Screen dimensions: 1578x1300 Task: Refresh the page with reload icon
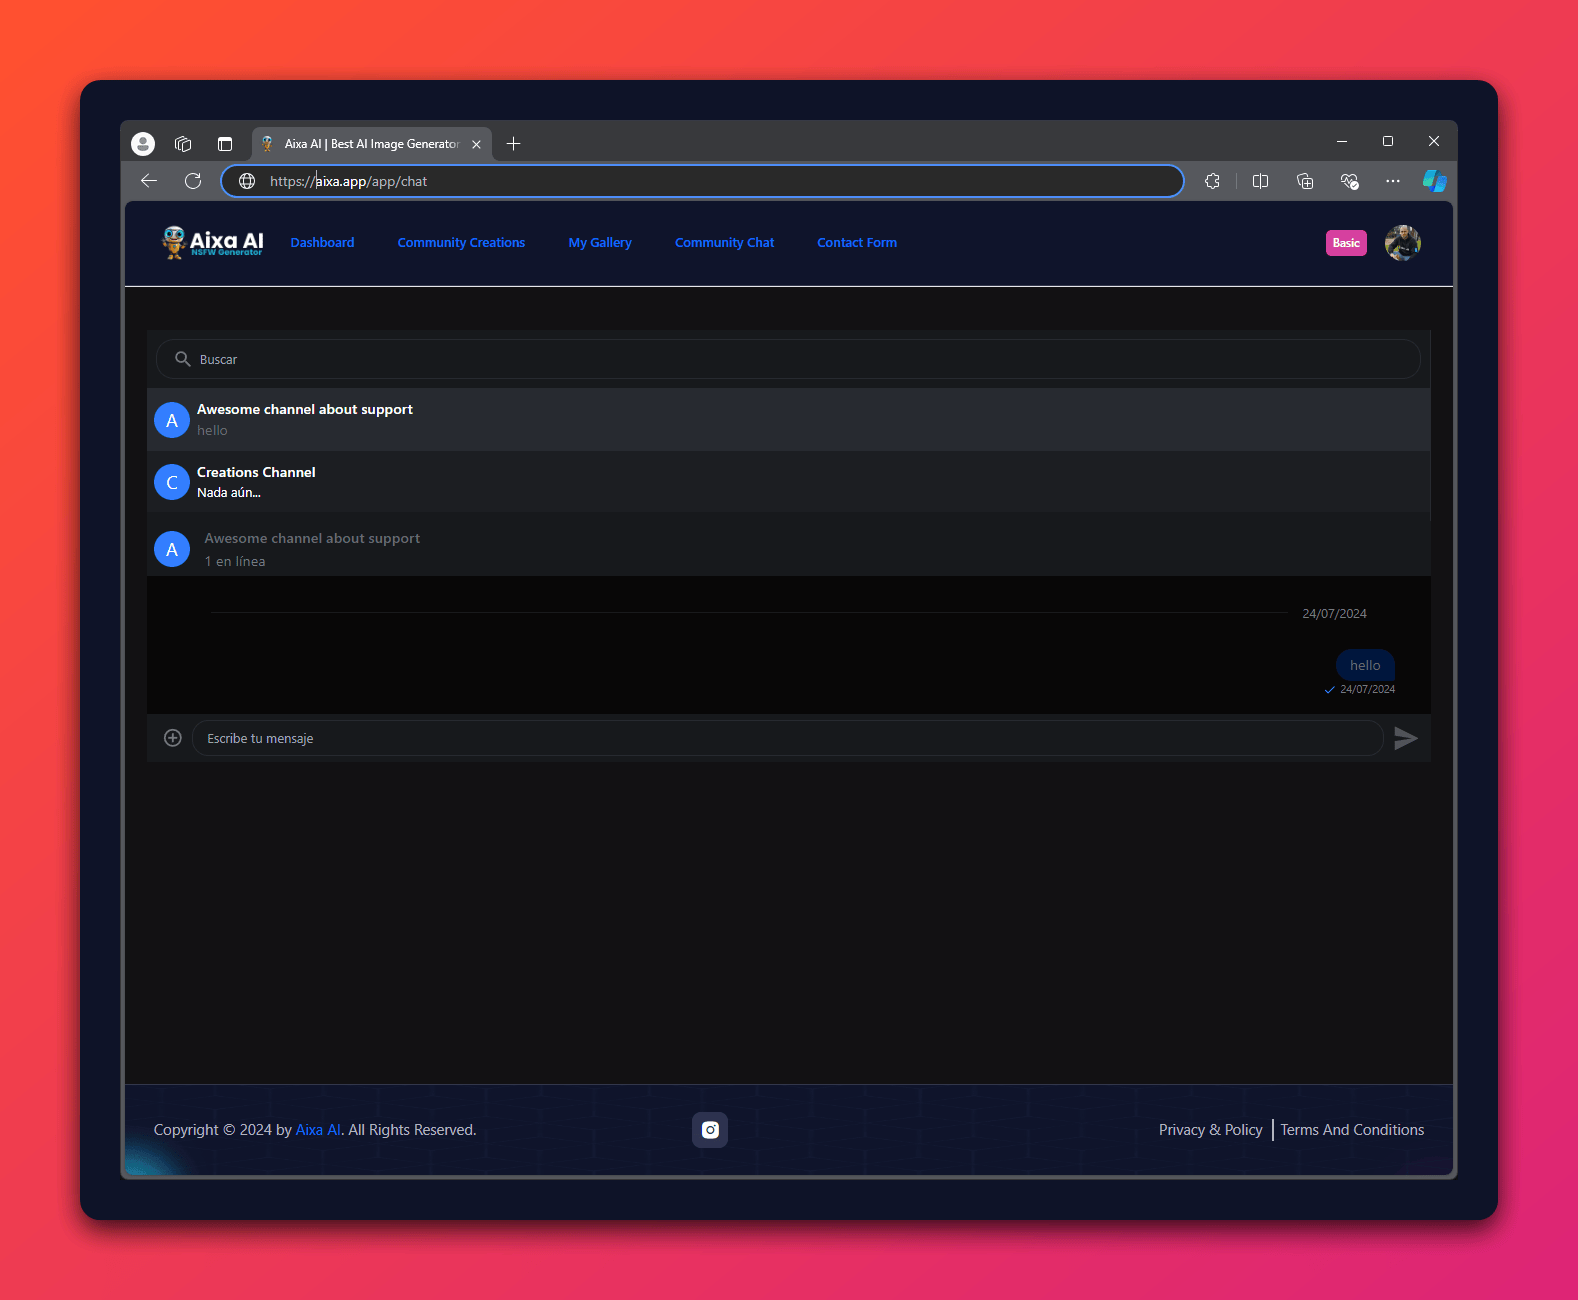[193, 181]
